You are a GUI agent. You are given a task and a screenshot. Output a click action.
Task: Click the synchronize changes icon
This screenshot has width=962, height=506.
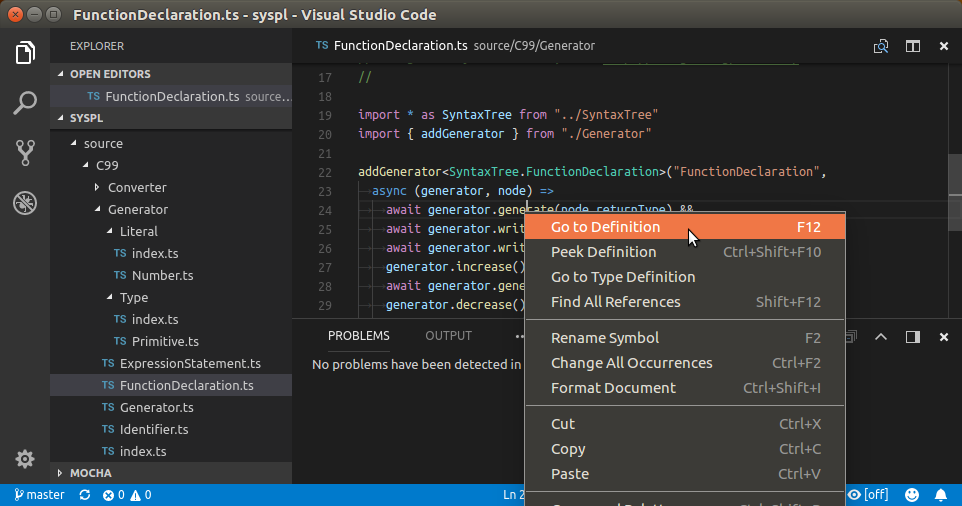click(85, 495)
